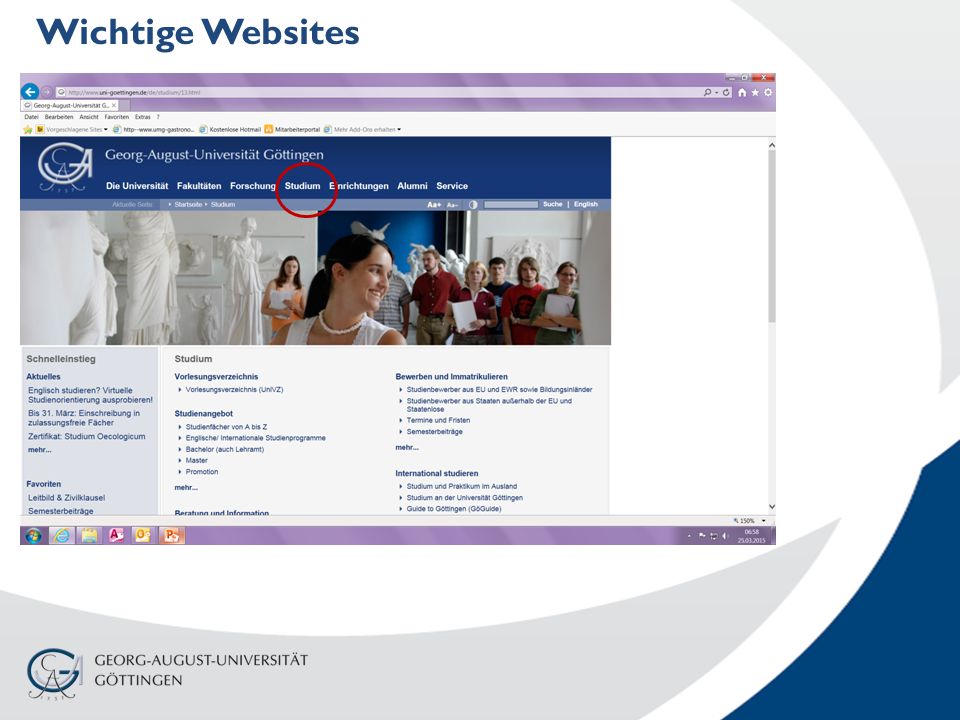Image resolution: width=960 pixels, height=720 pixels.
Task: Open Studium in the site navigation
Action: pyautogui.click(x=302, y=186)
